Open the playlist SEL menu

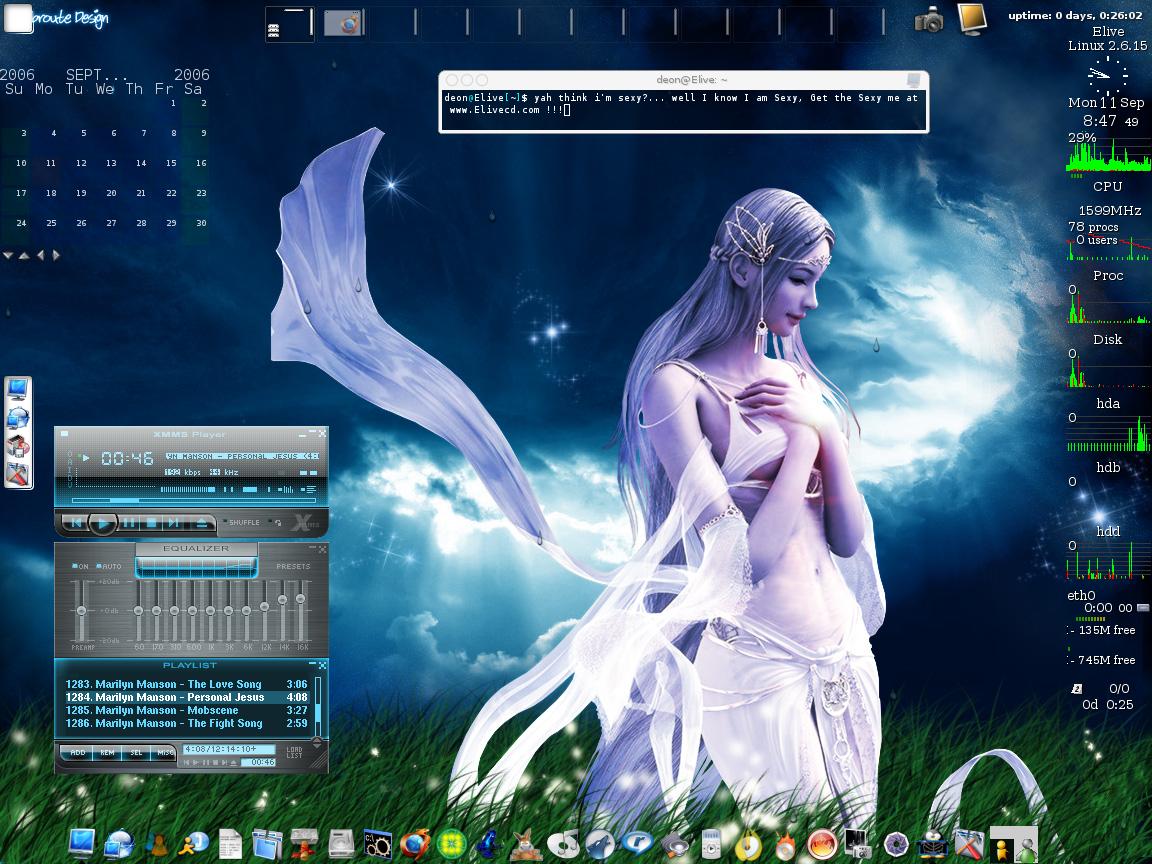tap(136, 752)
